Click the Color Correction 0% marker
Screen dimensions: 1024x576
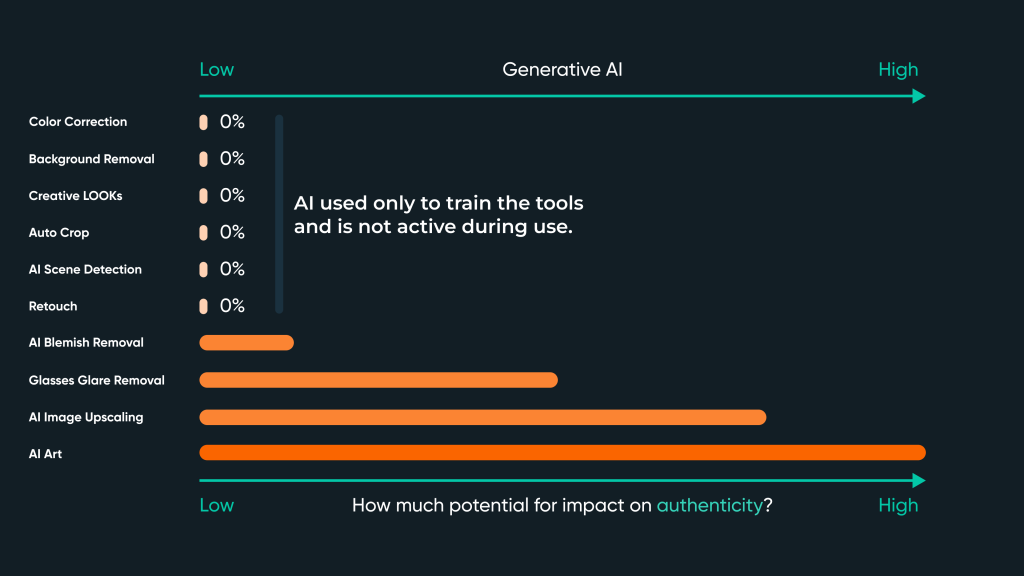[x=203, y=122]
